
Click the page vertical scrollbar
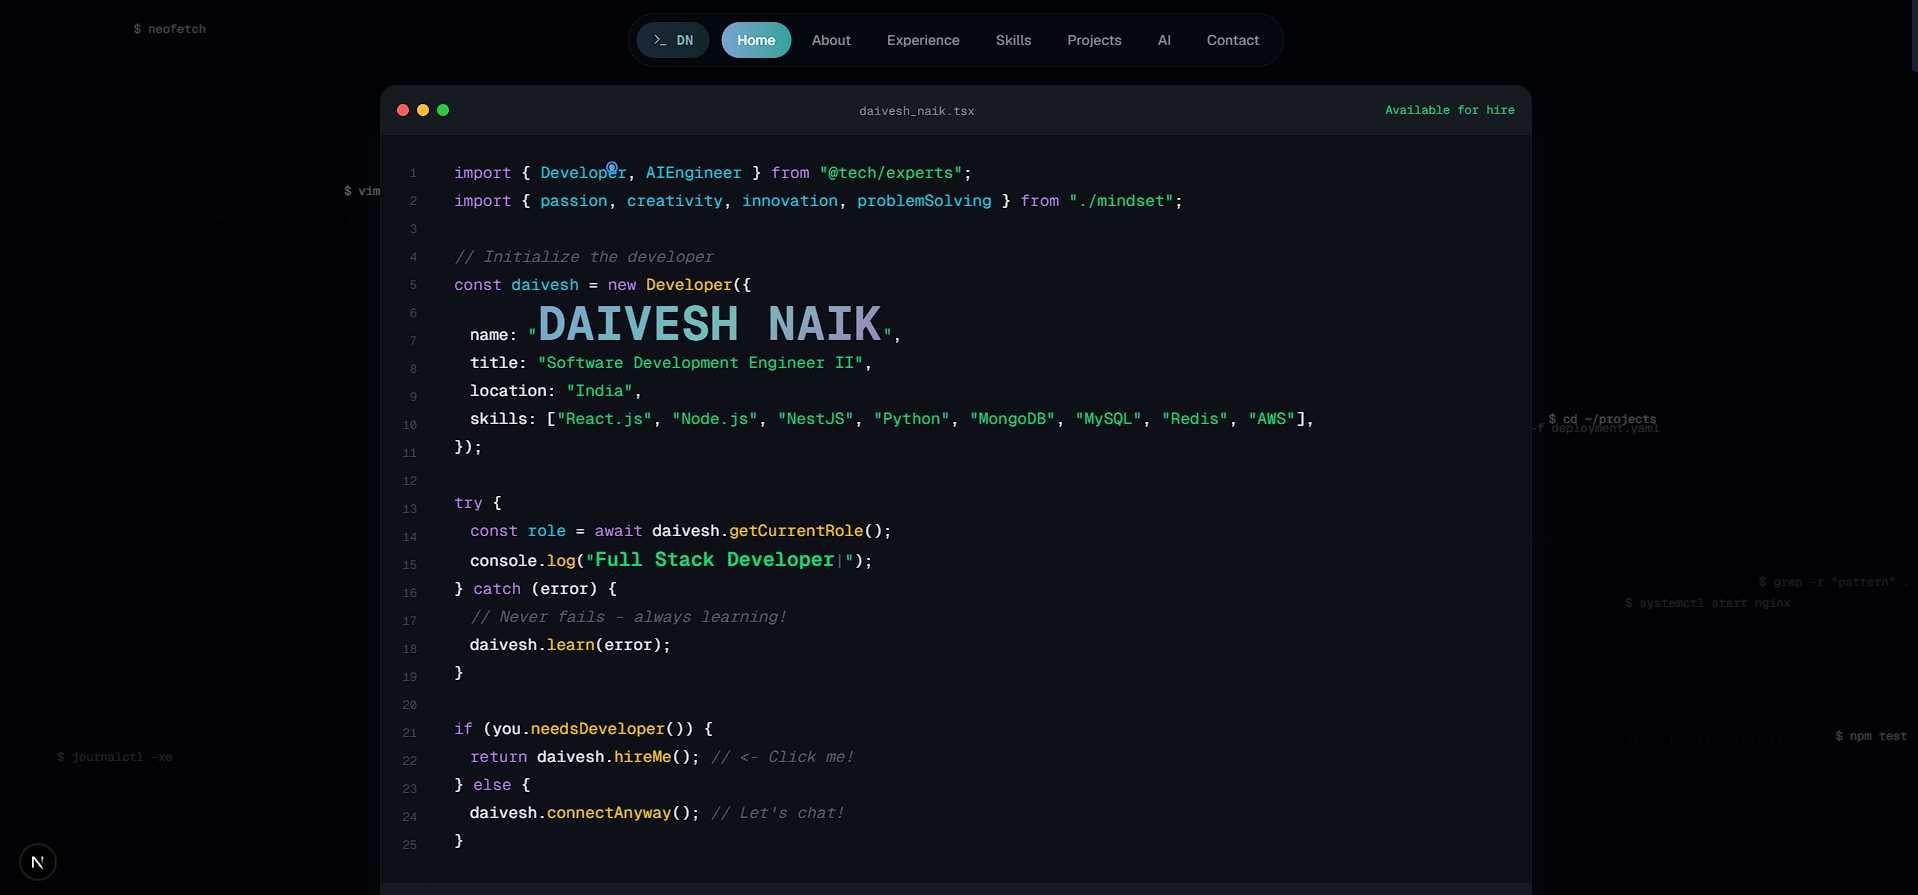[1914, 35]
